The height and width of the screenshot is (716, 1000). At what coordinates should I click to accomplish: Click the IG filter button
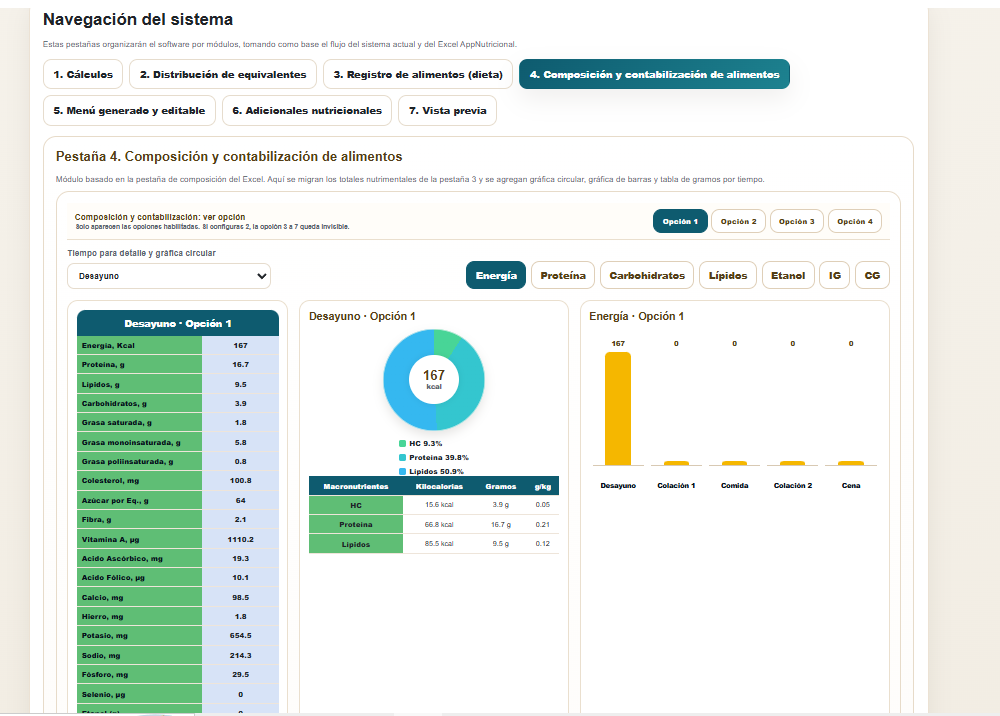pos(835,275)
